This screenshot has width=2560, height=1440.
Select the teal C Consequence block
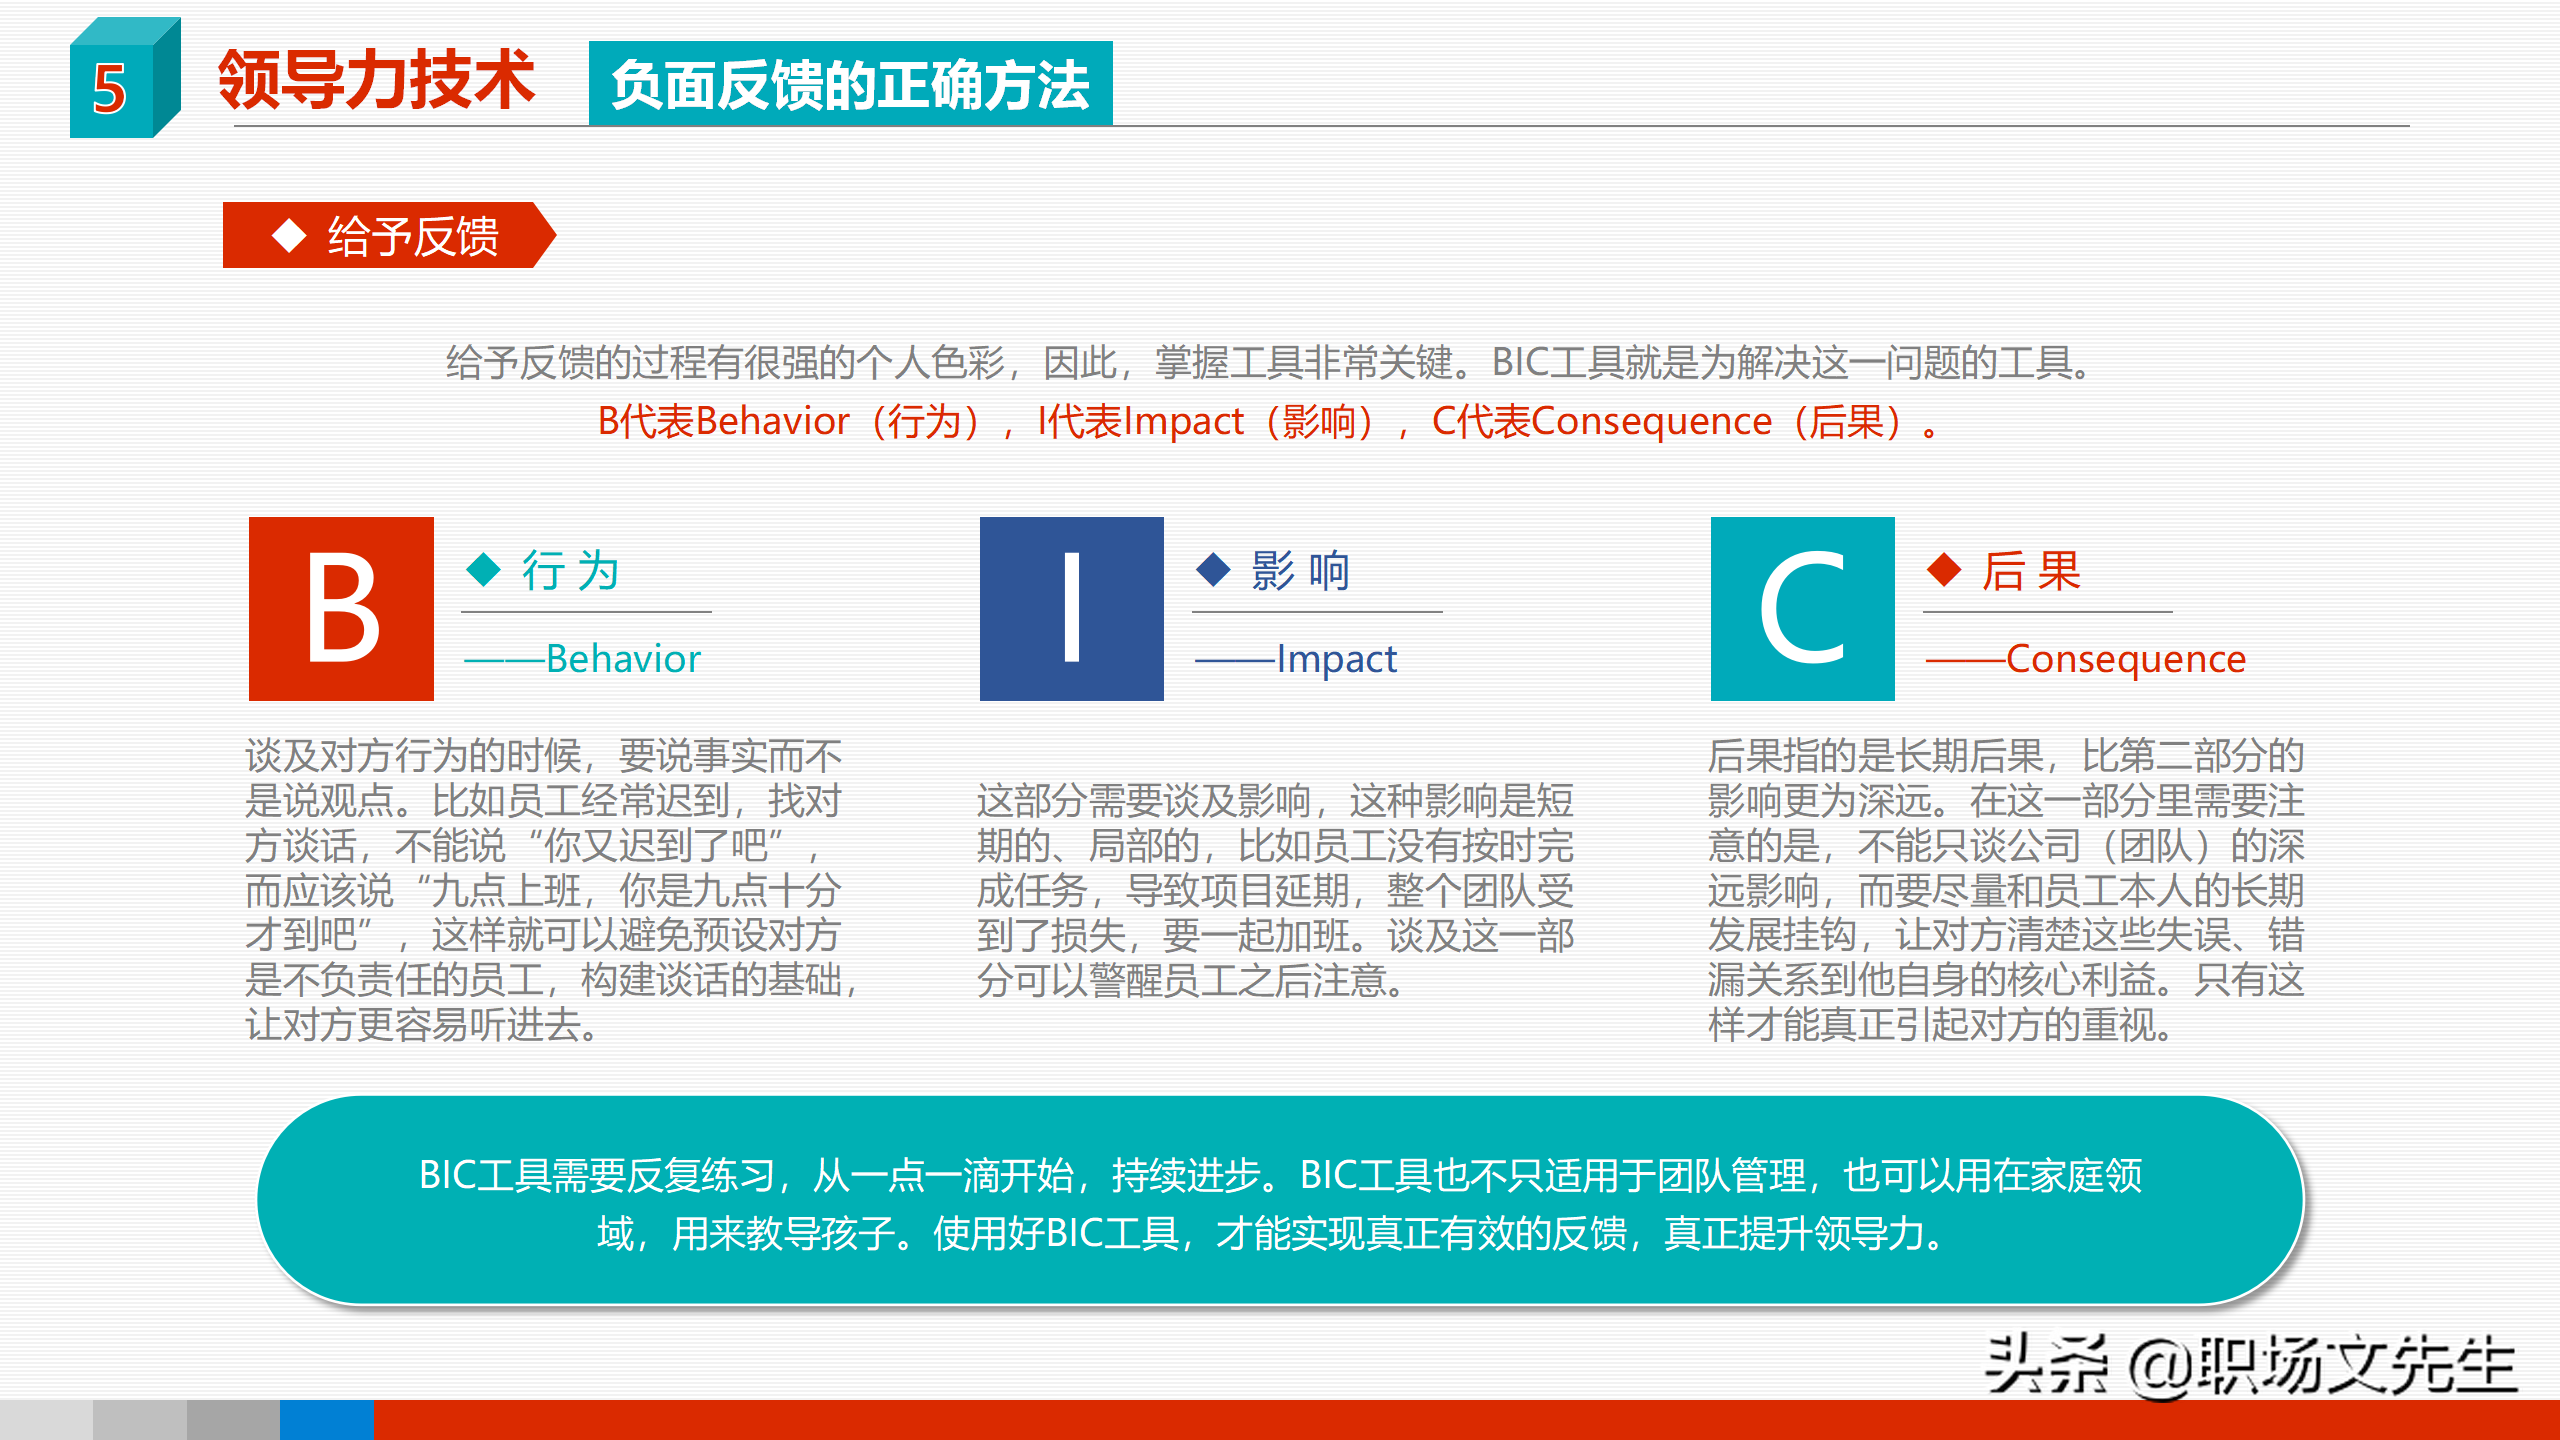click(1802, 608)
